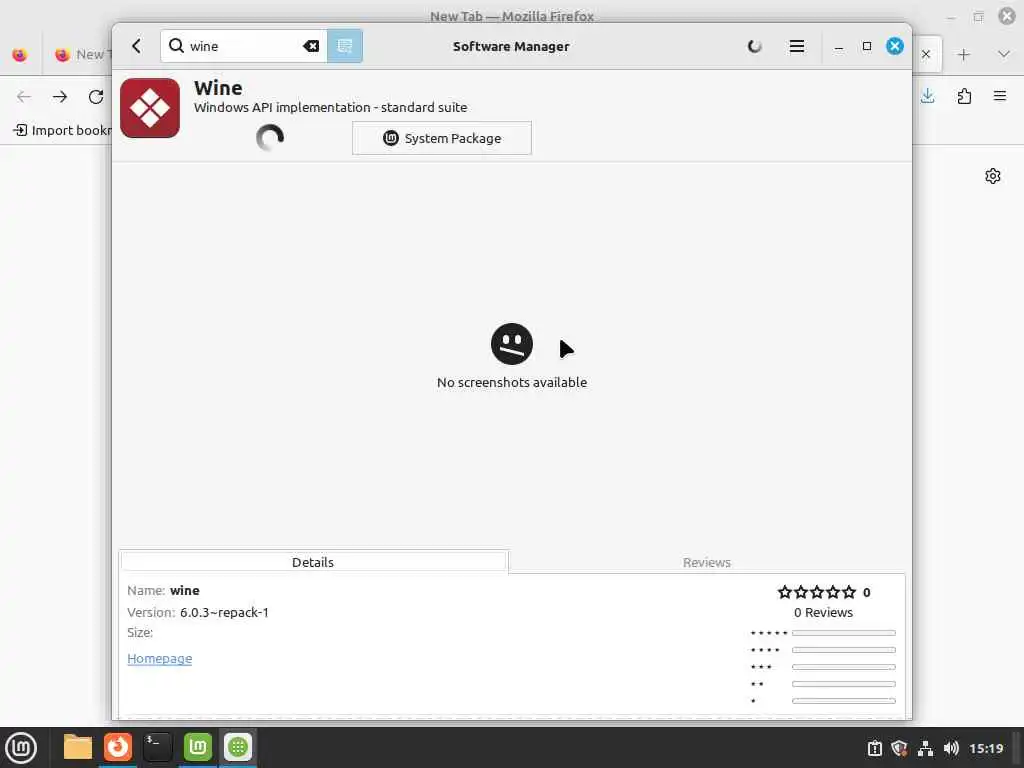Image resolution: width=1024 pixels, height=768 pixels.
Task: Open Firefox extensions puzzle icon
Action: 964,97
